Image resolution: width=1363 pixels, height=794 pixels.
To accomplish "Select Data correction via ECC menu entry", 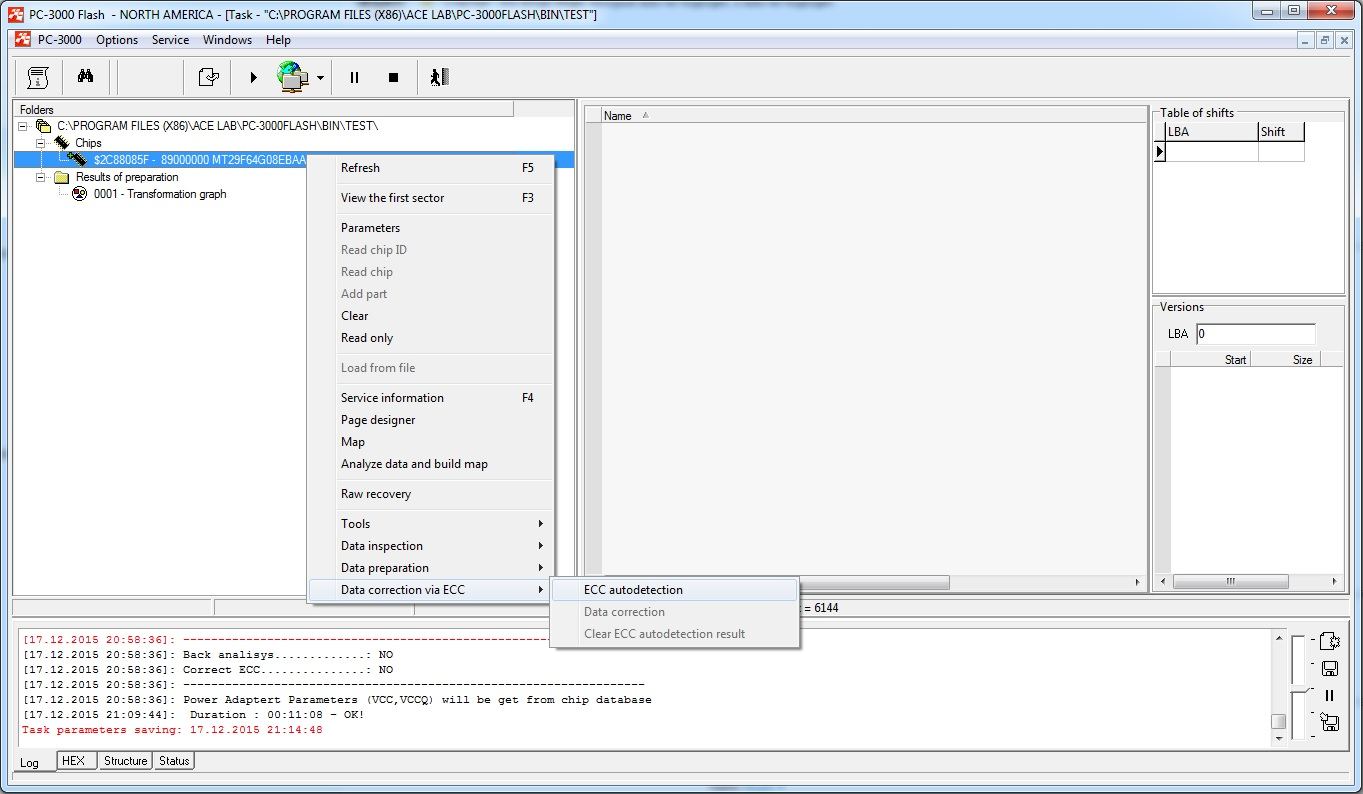I will pyautogui.click(x=431, y=590).
